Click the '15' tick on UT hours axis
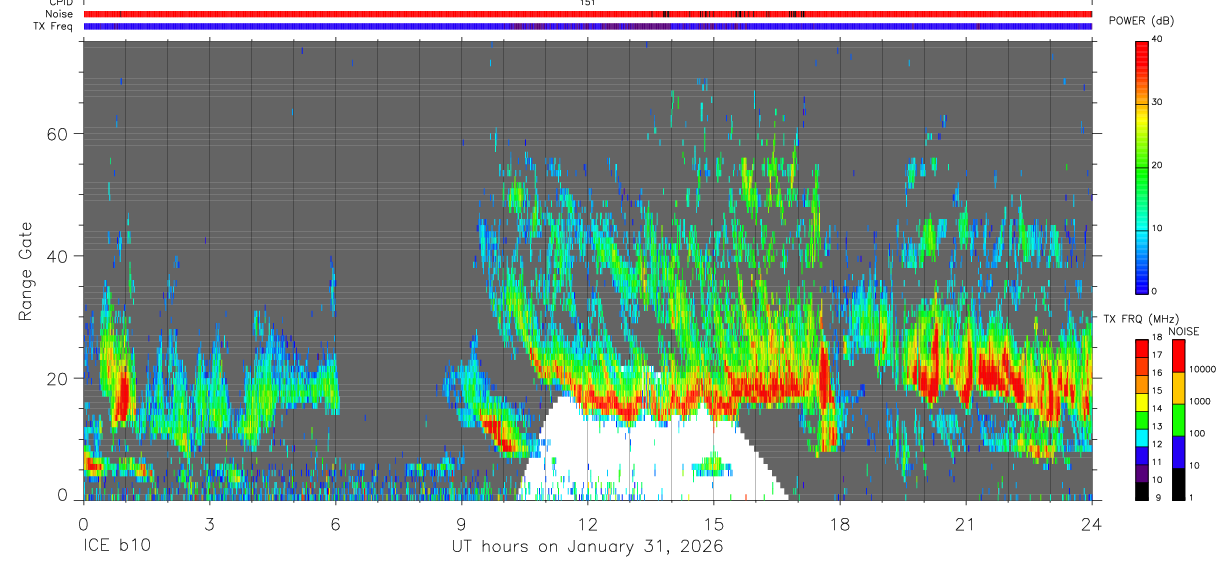This screenshot has height=567, width=1228. pos(714,523)
